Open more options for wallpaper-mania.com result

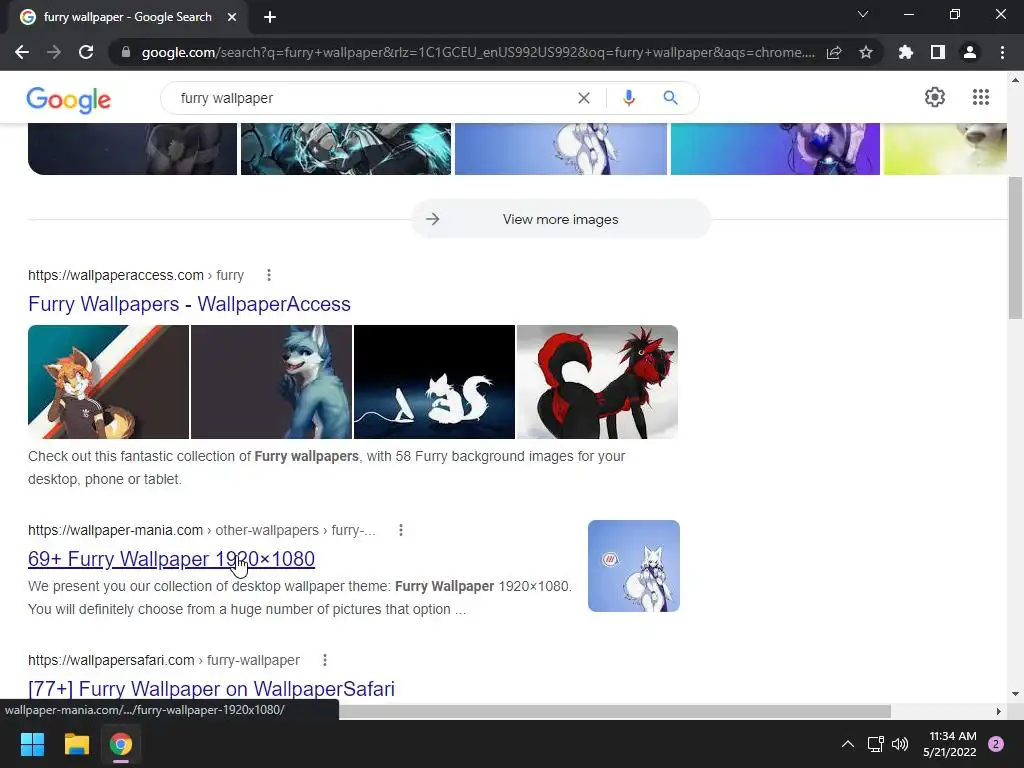pyautogui.click(x=401, y=530)
